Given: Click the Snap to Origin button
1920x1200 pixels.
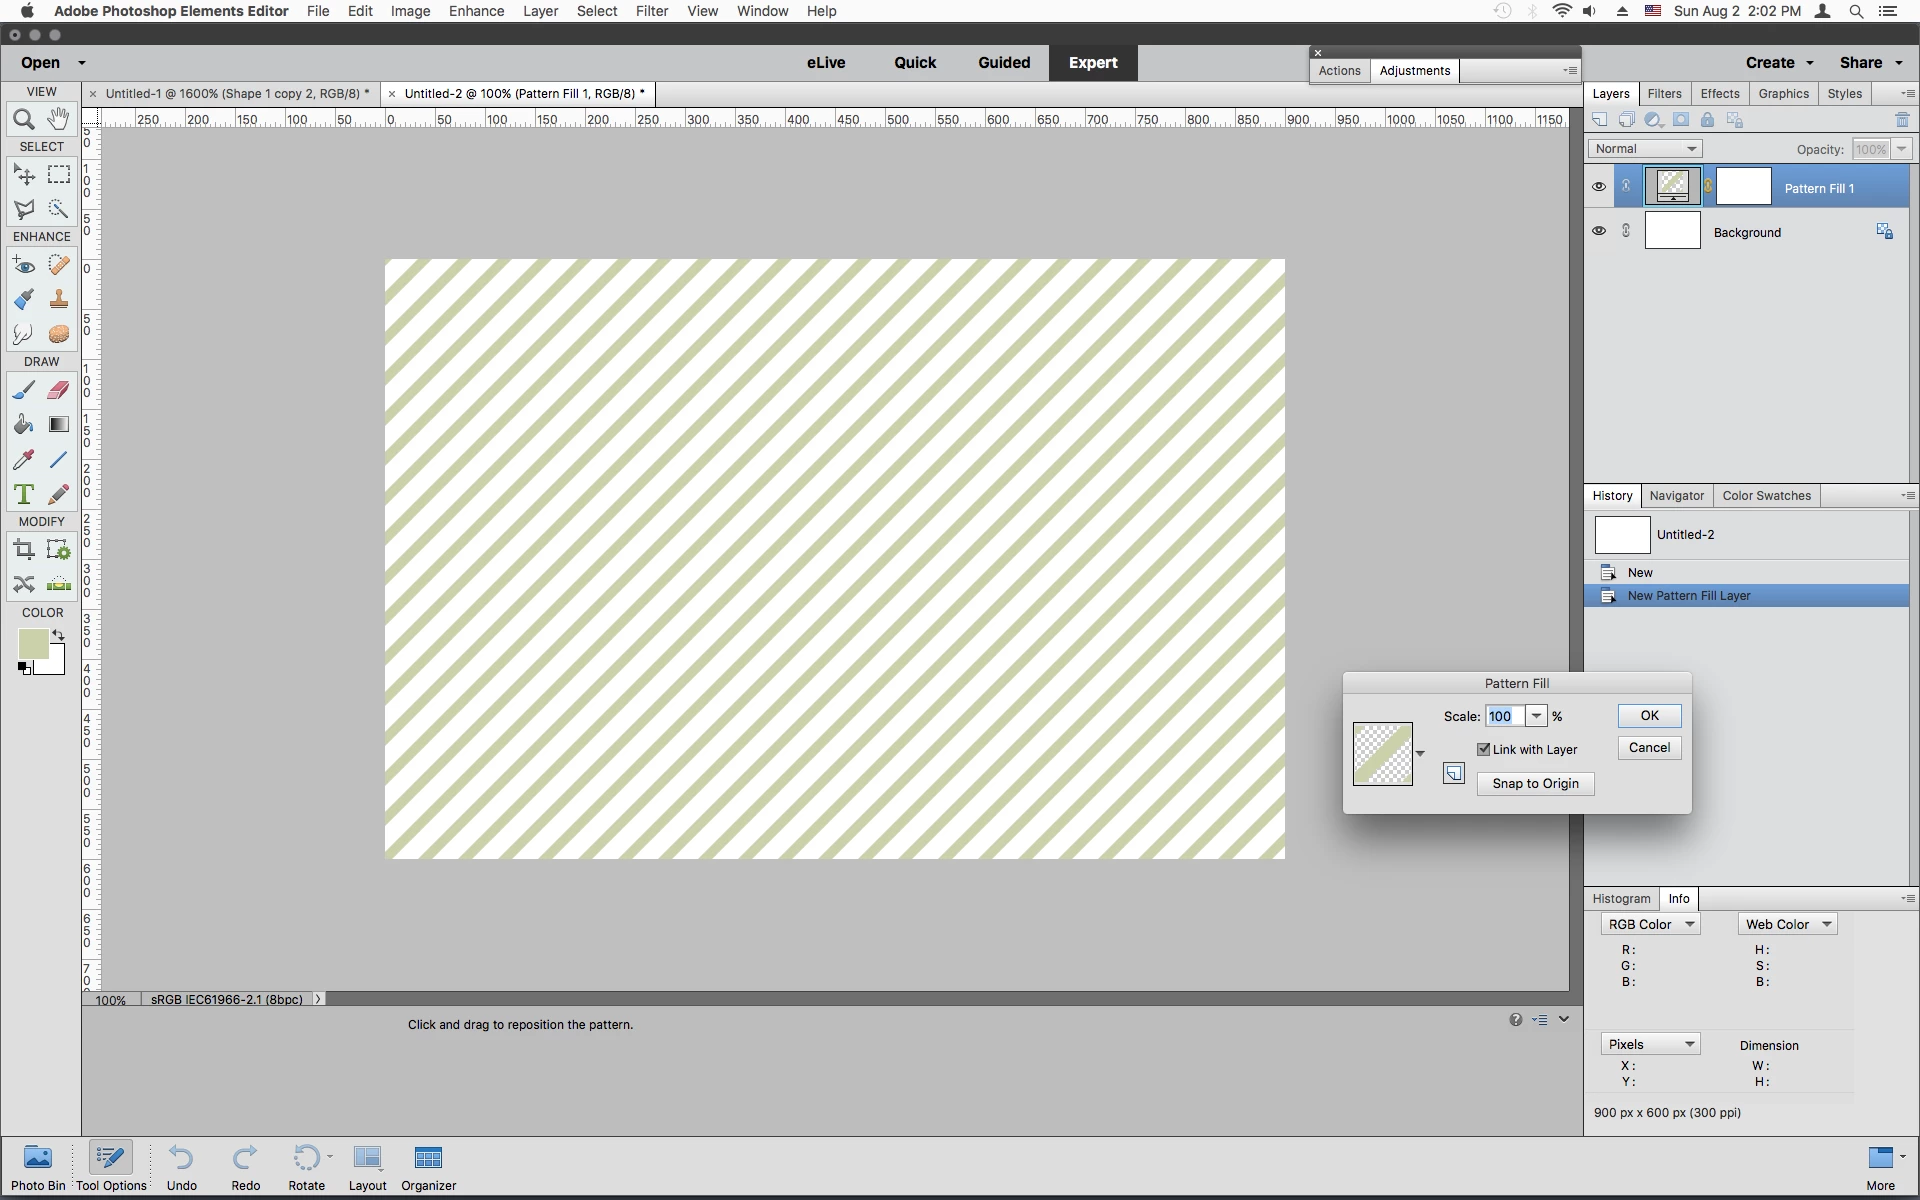Looking at the screenshot, I should [x=1535, y=784].
